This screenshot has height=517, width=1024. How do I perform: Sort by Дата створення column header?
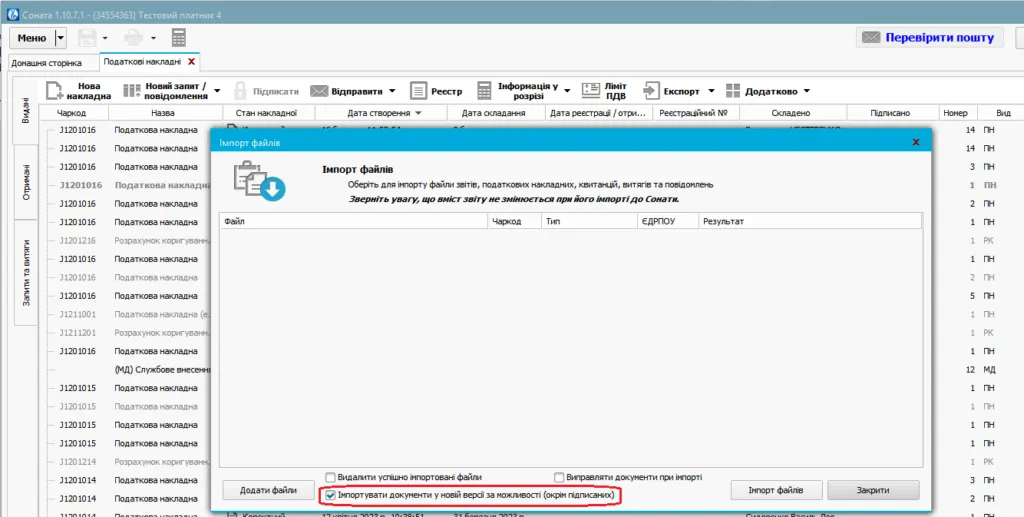tap(379, 113)
